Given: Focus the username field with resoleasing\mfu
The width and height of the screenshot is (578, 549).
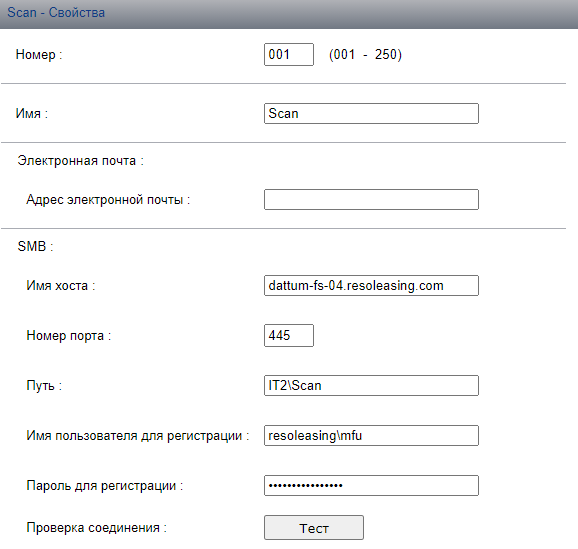Looking at the screenshot, I should (371, 435).
